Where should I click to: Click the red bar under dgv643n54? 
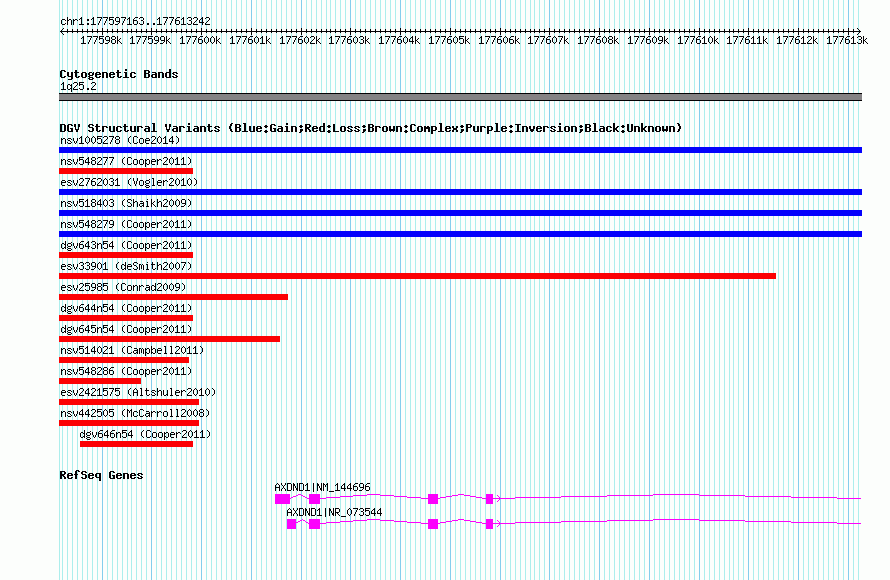coord(126,255)
